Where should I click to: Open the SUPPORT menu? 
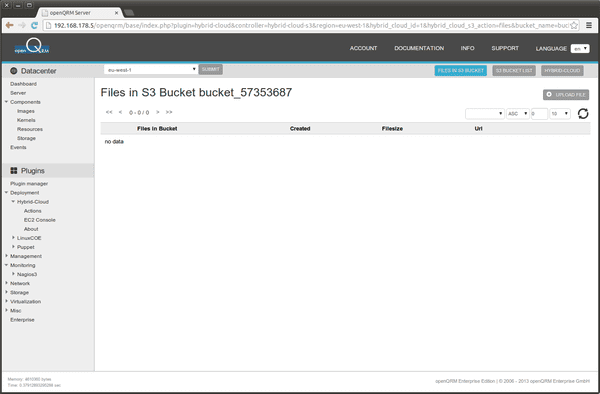point(505,48)
